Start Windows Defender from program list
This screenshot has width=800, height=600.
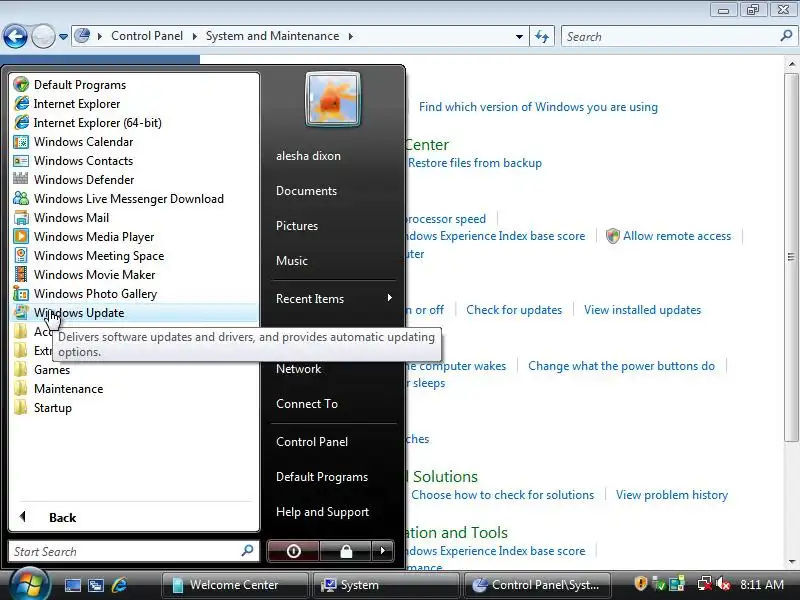84,180
